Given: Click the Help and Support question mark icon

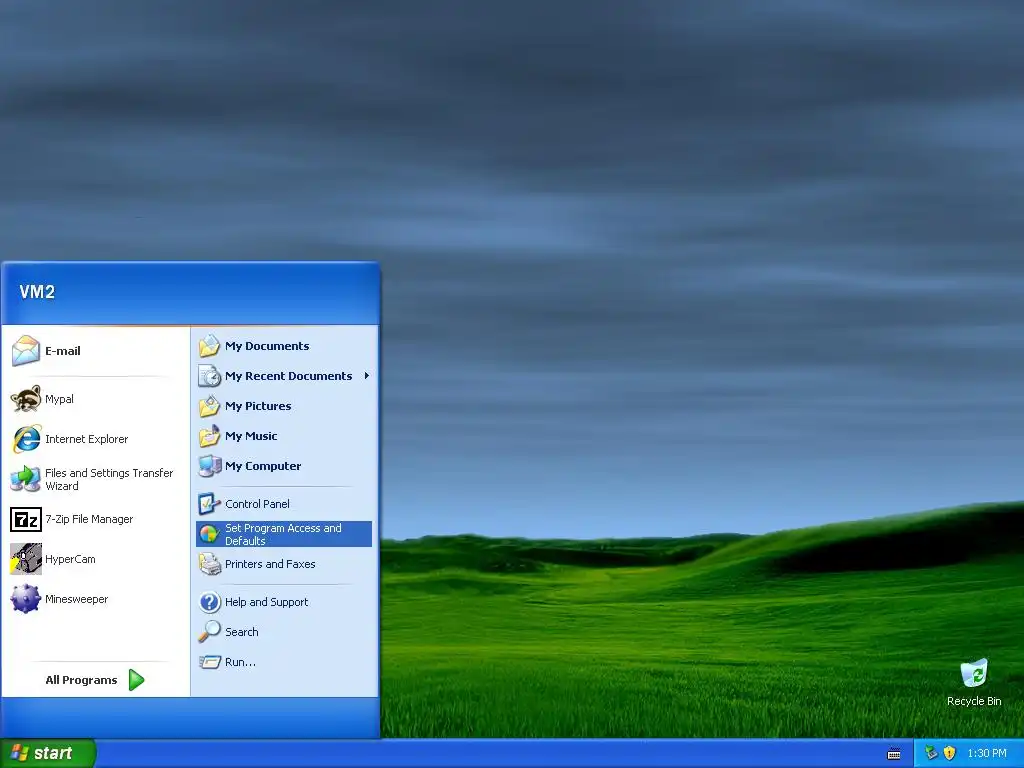Looking at the screenshot, I should (209, 601).
